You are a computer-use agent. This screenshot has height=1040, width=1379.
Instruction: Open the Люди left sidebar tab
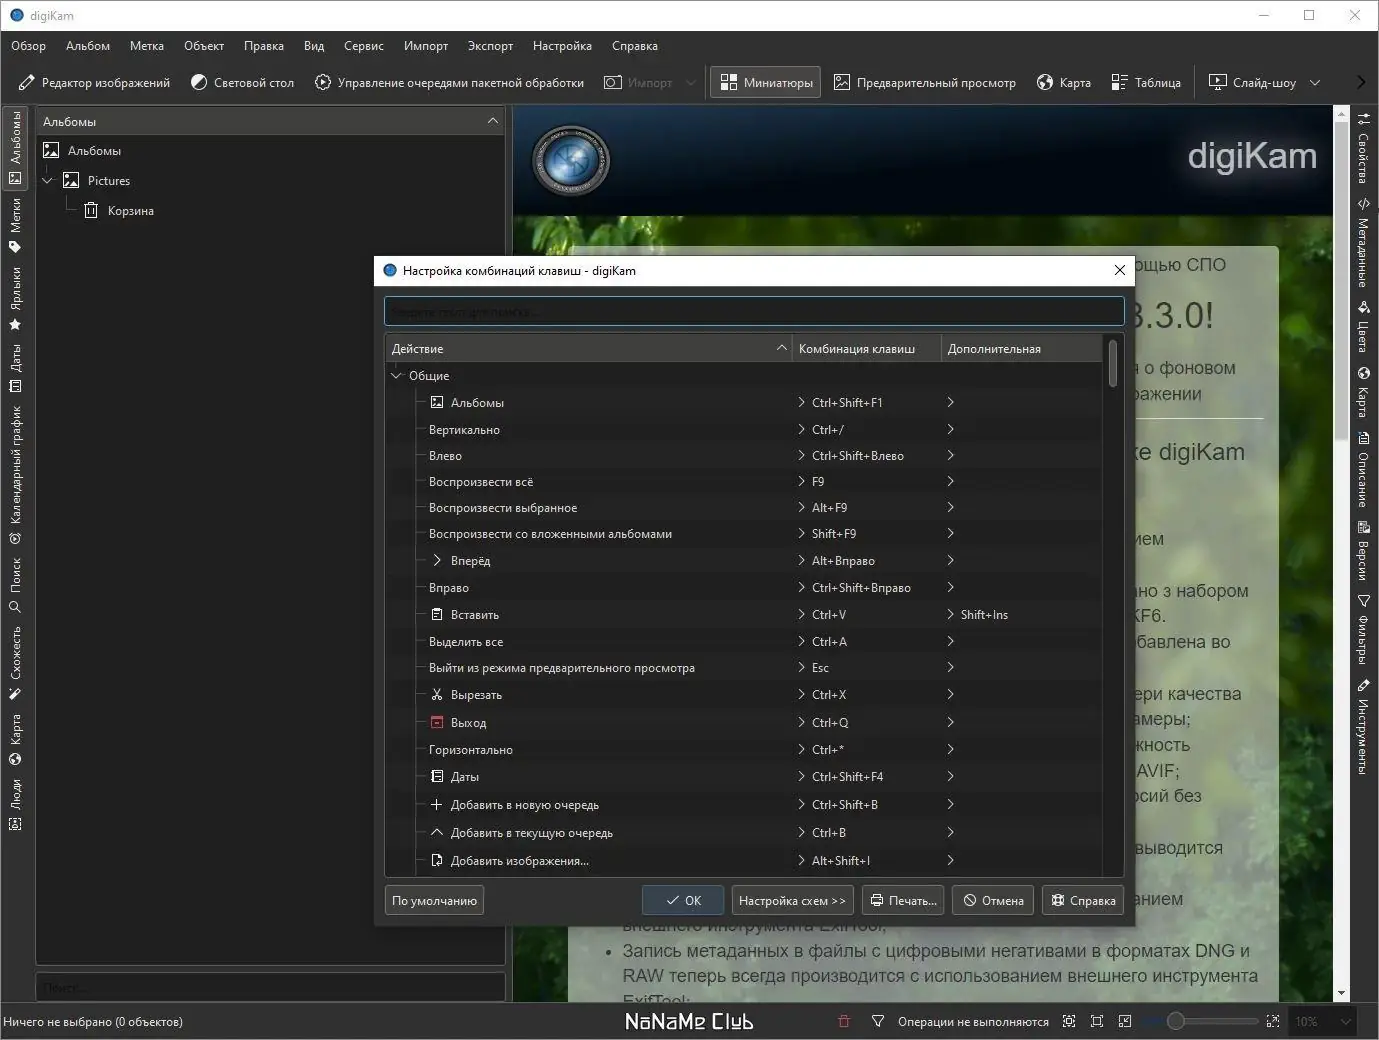pyautogui.click(x=15, y=804)
